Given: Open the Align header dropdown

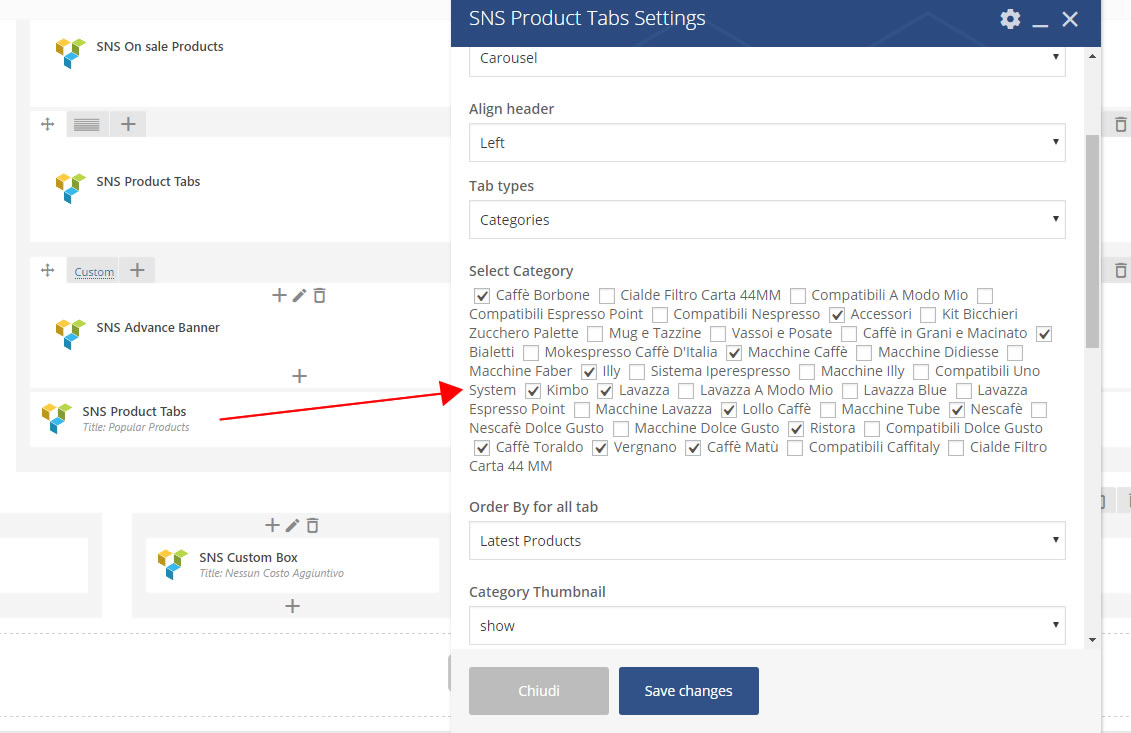Looking at the screenshot, I should [x=766, y=143].
